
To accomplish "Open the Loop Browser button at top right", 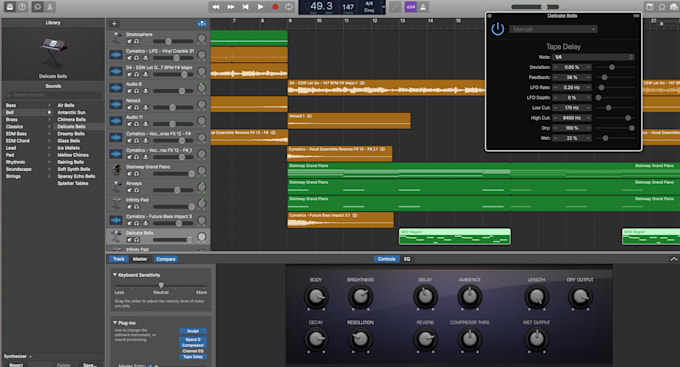I will [x=662, y=7].
